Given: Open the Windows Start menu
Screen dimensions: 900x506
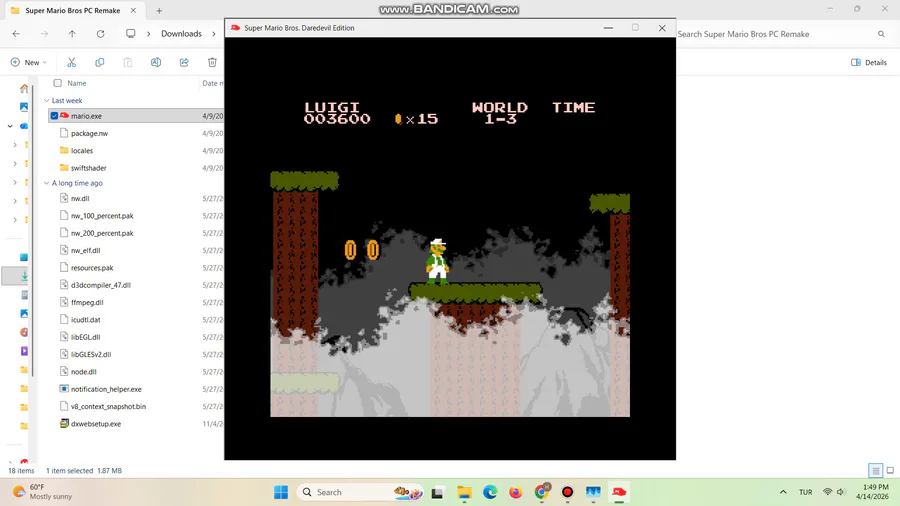Looking at the screenshot, I should 281,492.
